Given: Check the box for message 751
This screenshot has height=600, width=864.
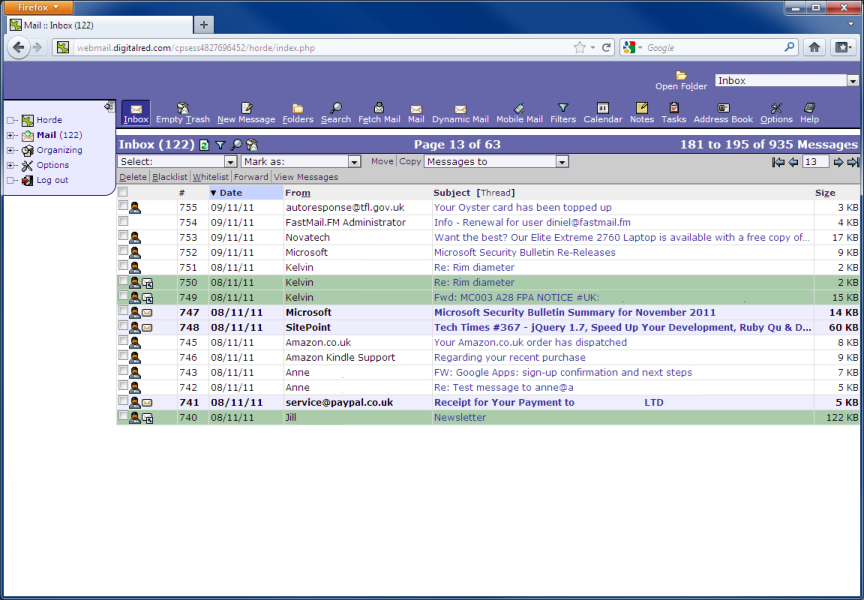Looking at the screenshot, I should pyautogui.click(x=123, y=266).
